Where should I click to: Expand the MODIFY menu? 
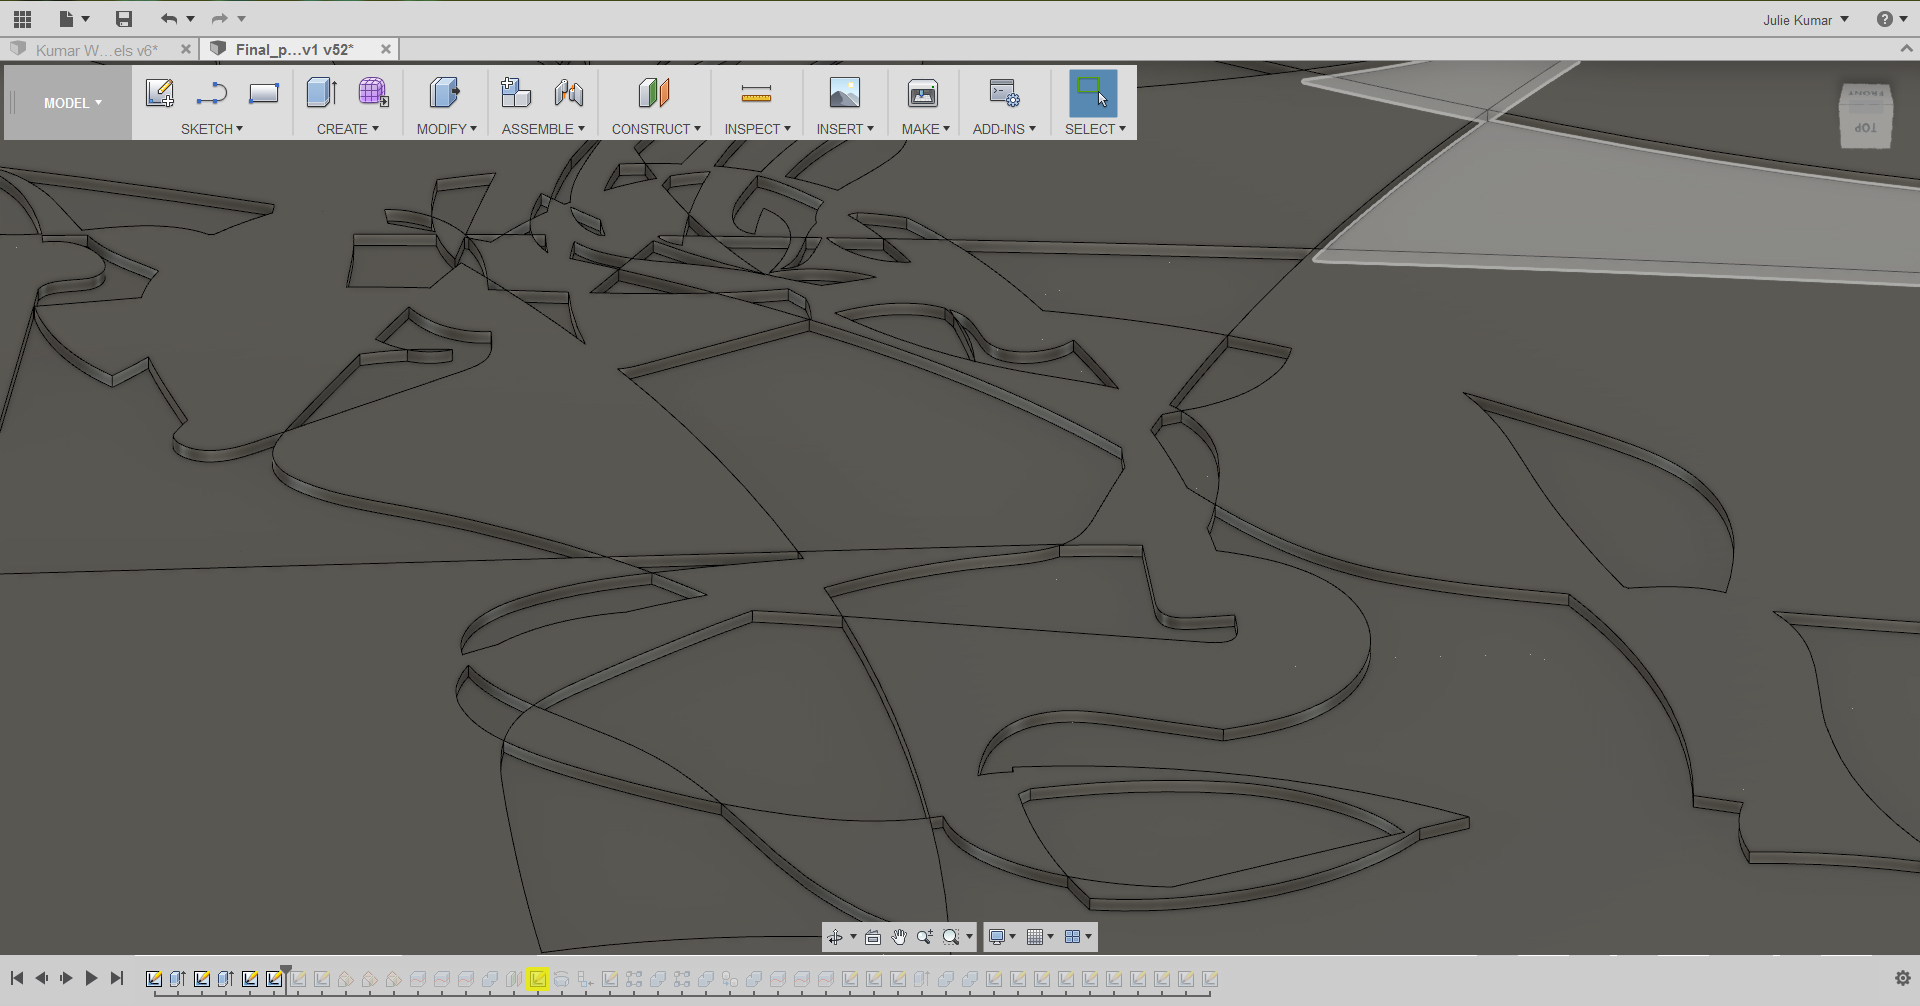point(447,129)
